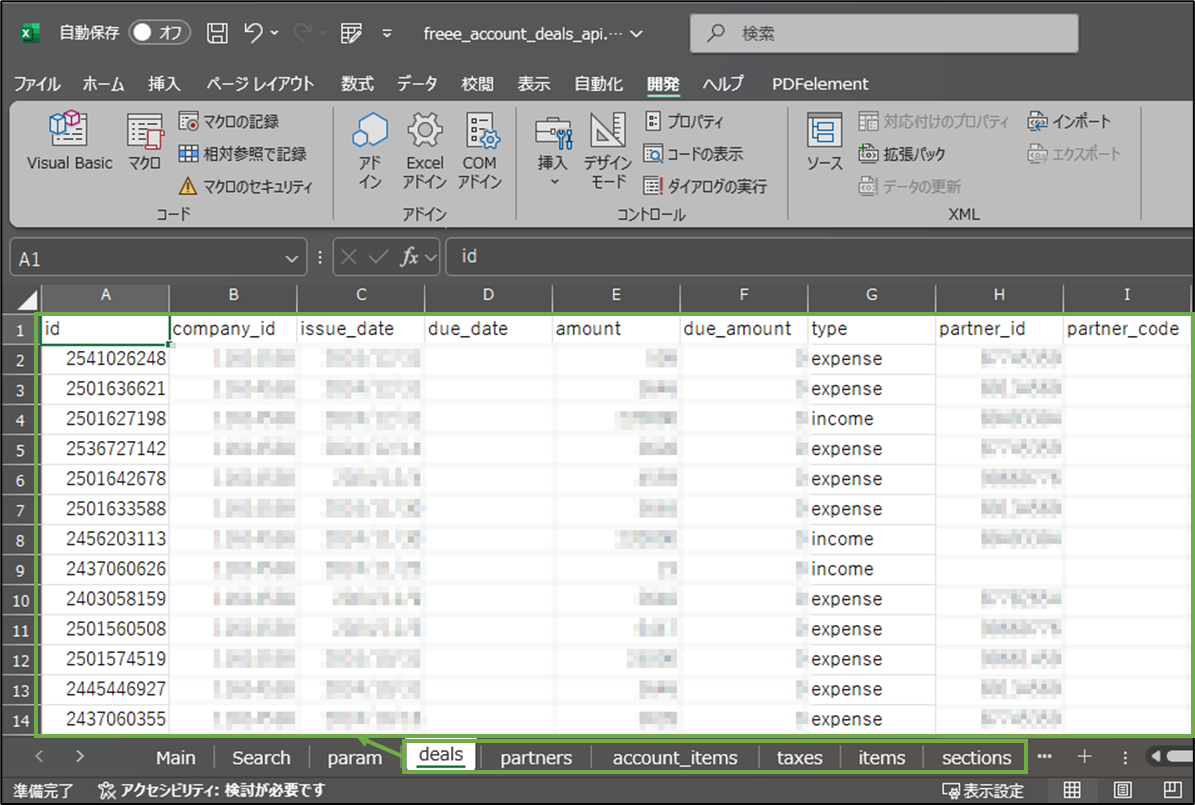Expand the Name Box dropdown arrow

coord(291,259)
